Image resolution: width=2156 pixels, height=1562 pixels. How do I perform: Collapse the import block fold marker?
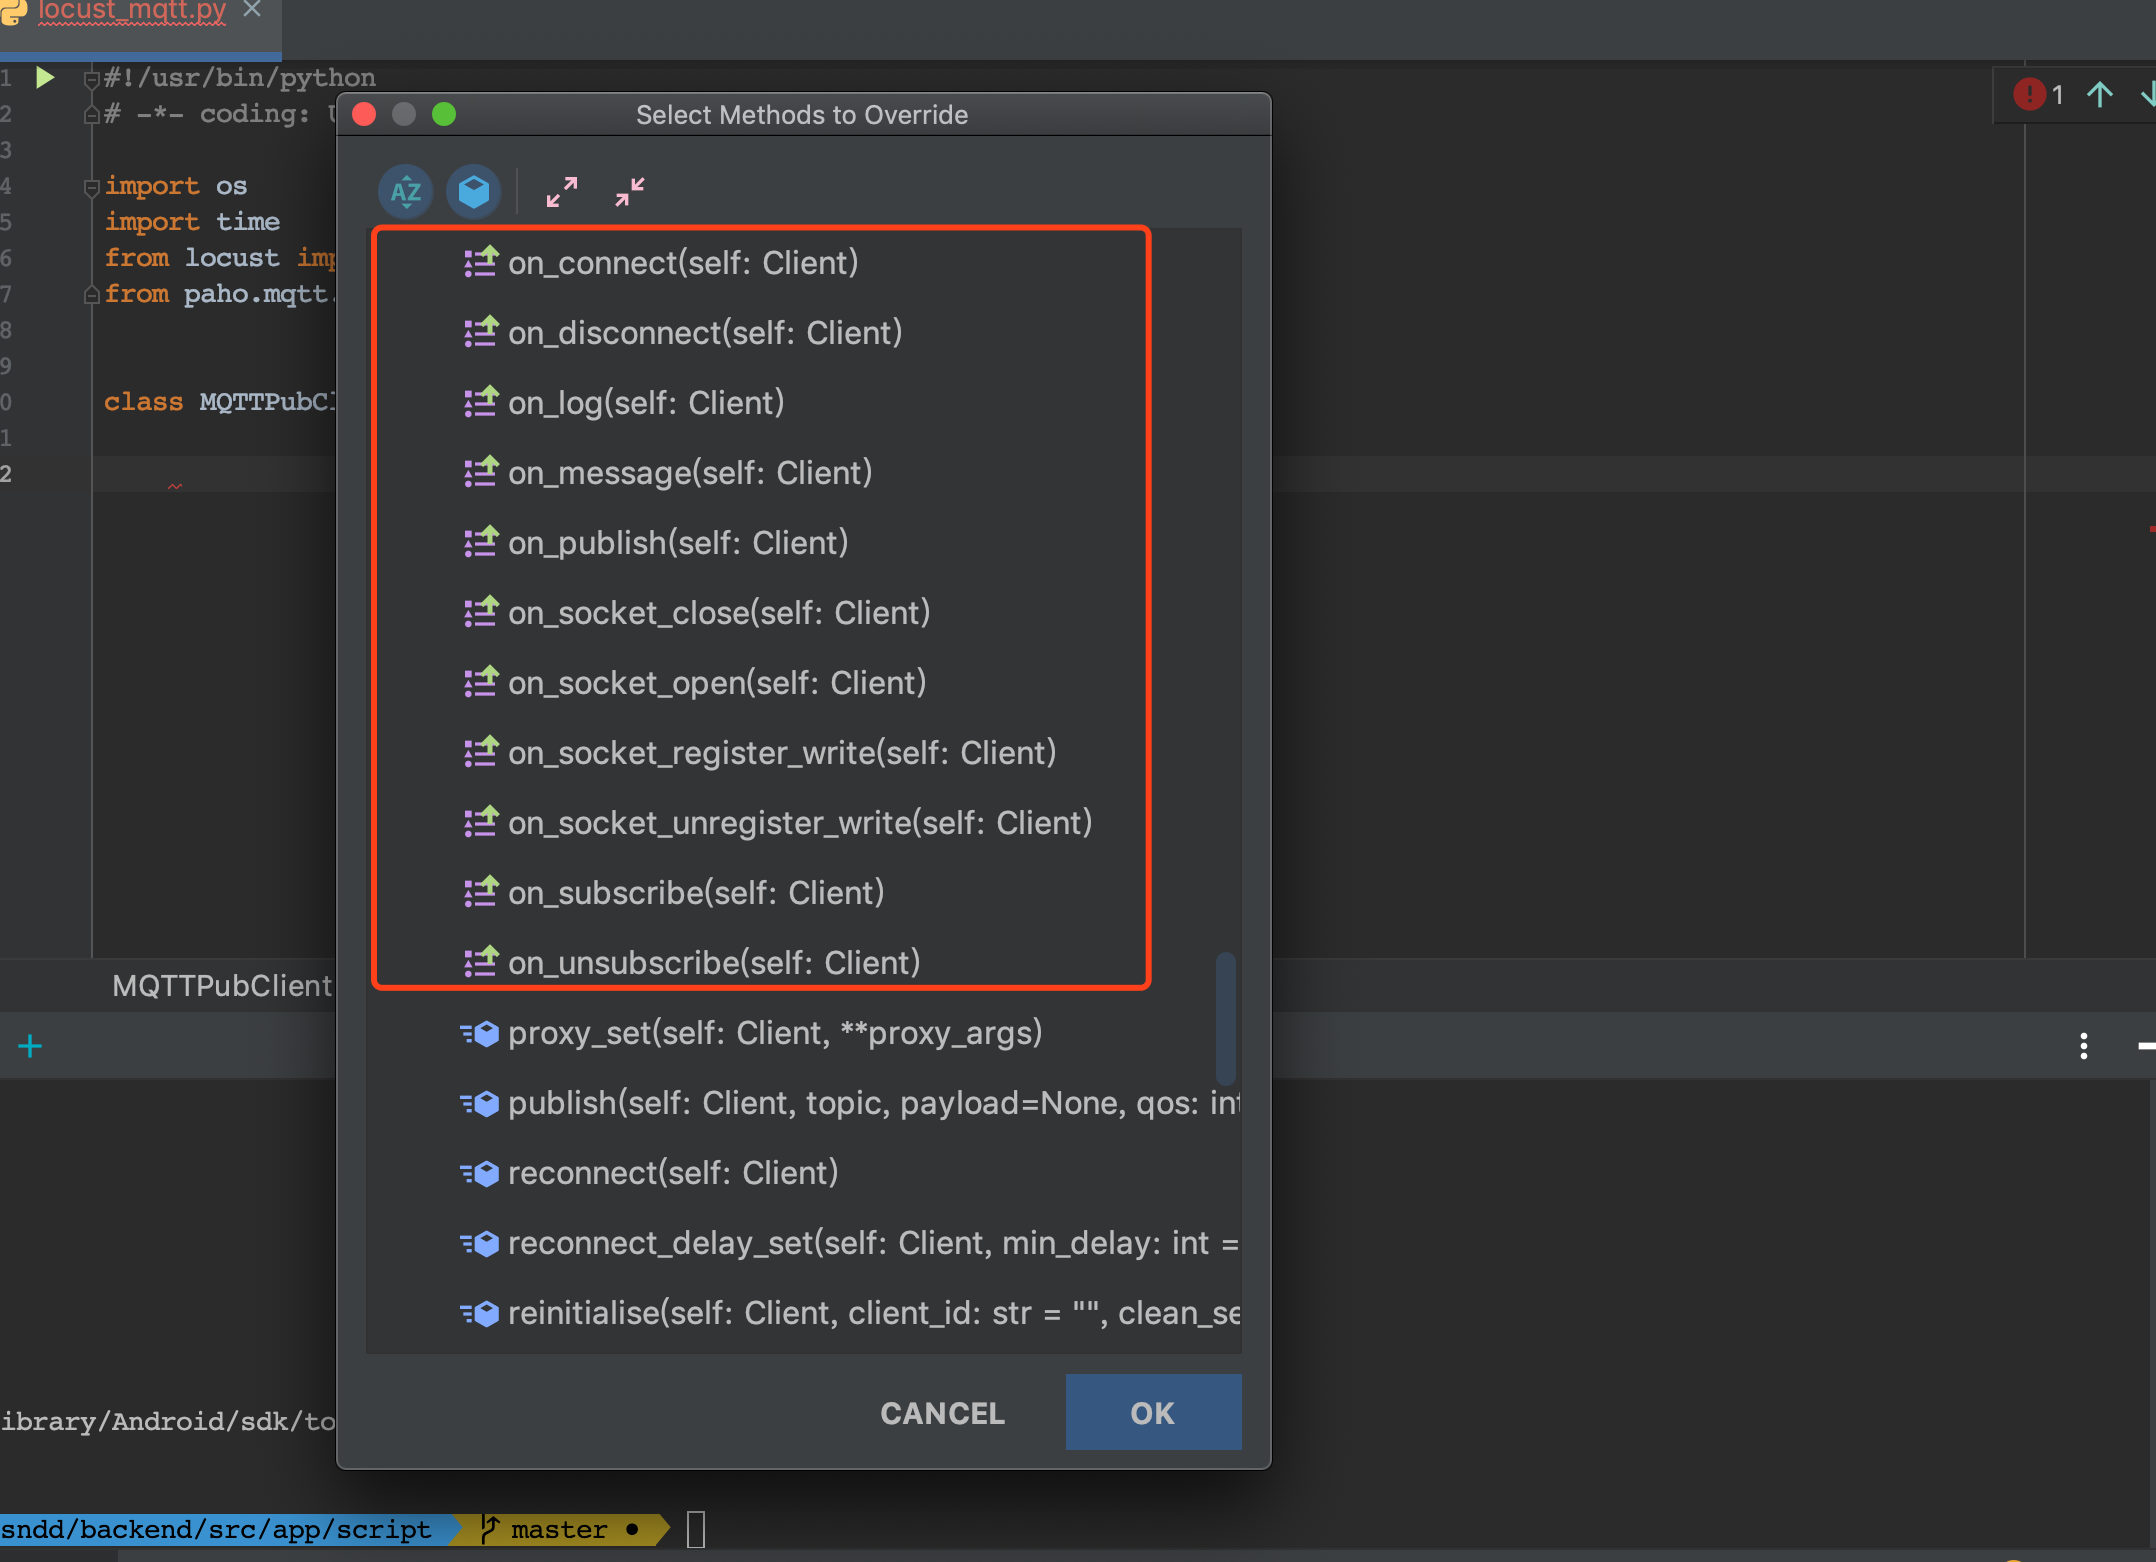tap(91, 186)
